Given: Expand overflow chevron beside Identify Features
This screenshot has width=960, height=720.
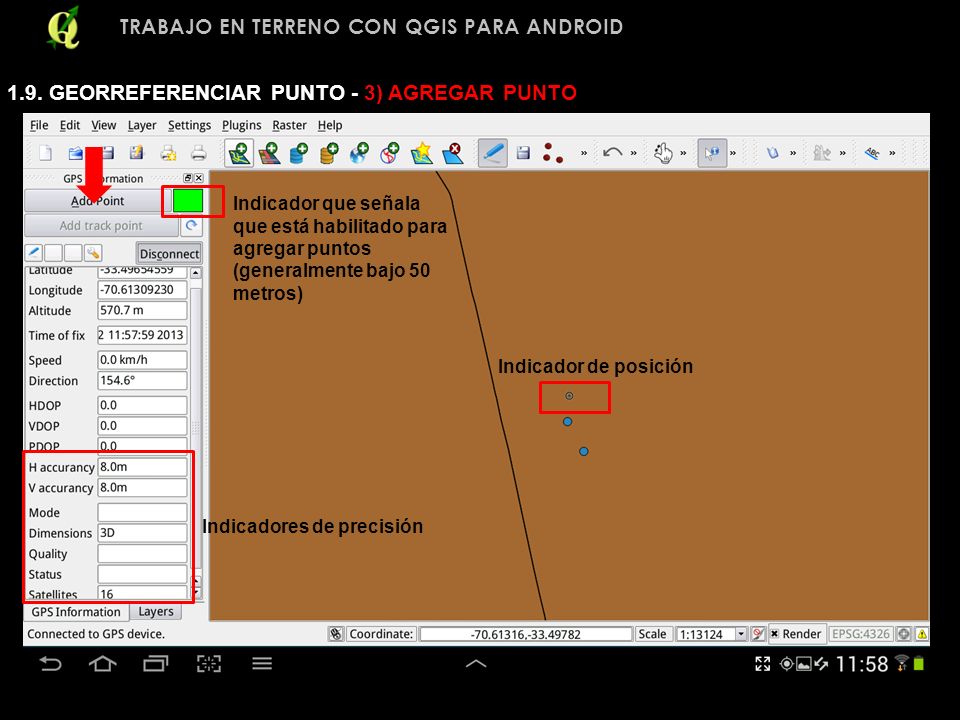Looking at the screenshot, I should pyautogui.click(x=733, y=153).
